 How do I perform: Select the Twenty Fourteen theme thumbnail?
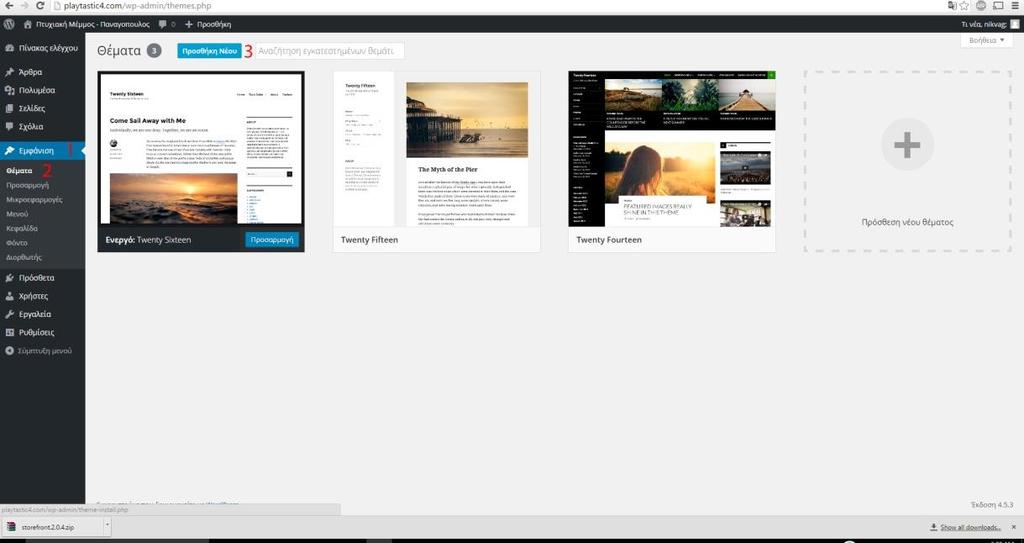tap(672, 149)
